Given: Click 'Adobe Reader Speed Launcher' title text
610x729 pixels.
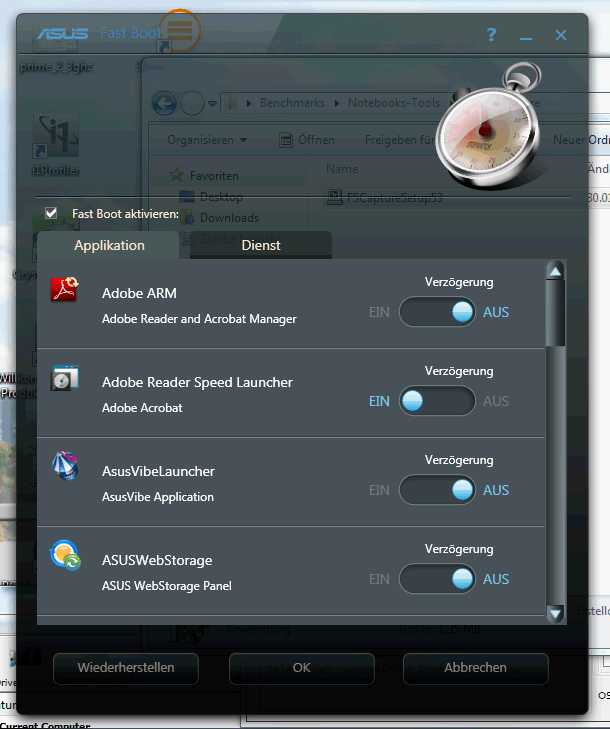Looking at the screenshot, I should click(197, 382).
